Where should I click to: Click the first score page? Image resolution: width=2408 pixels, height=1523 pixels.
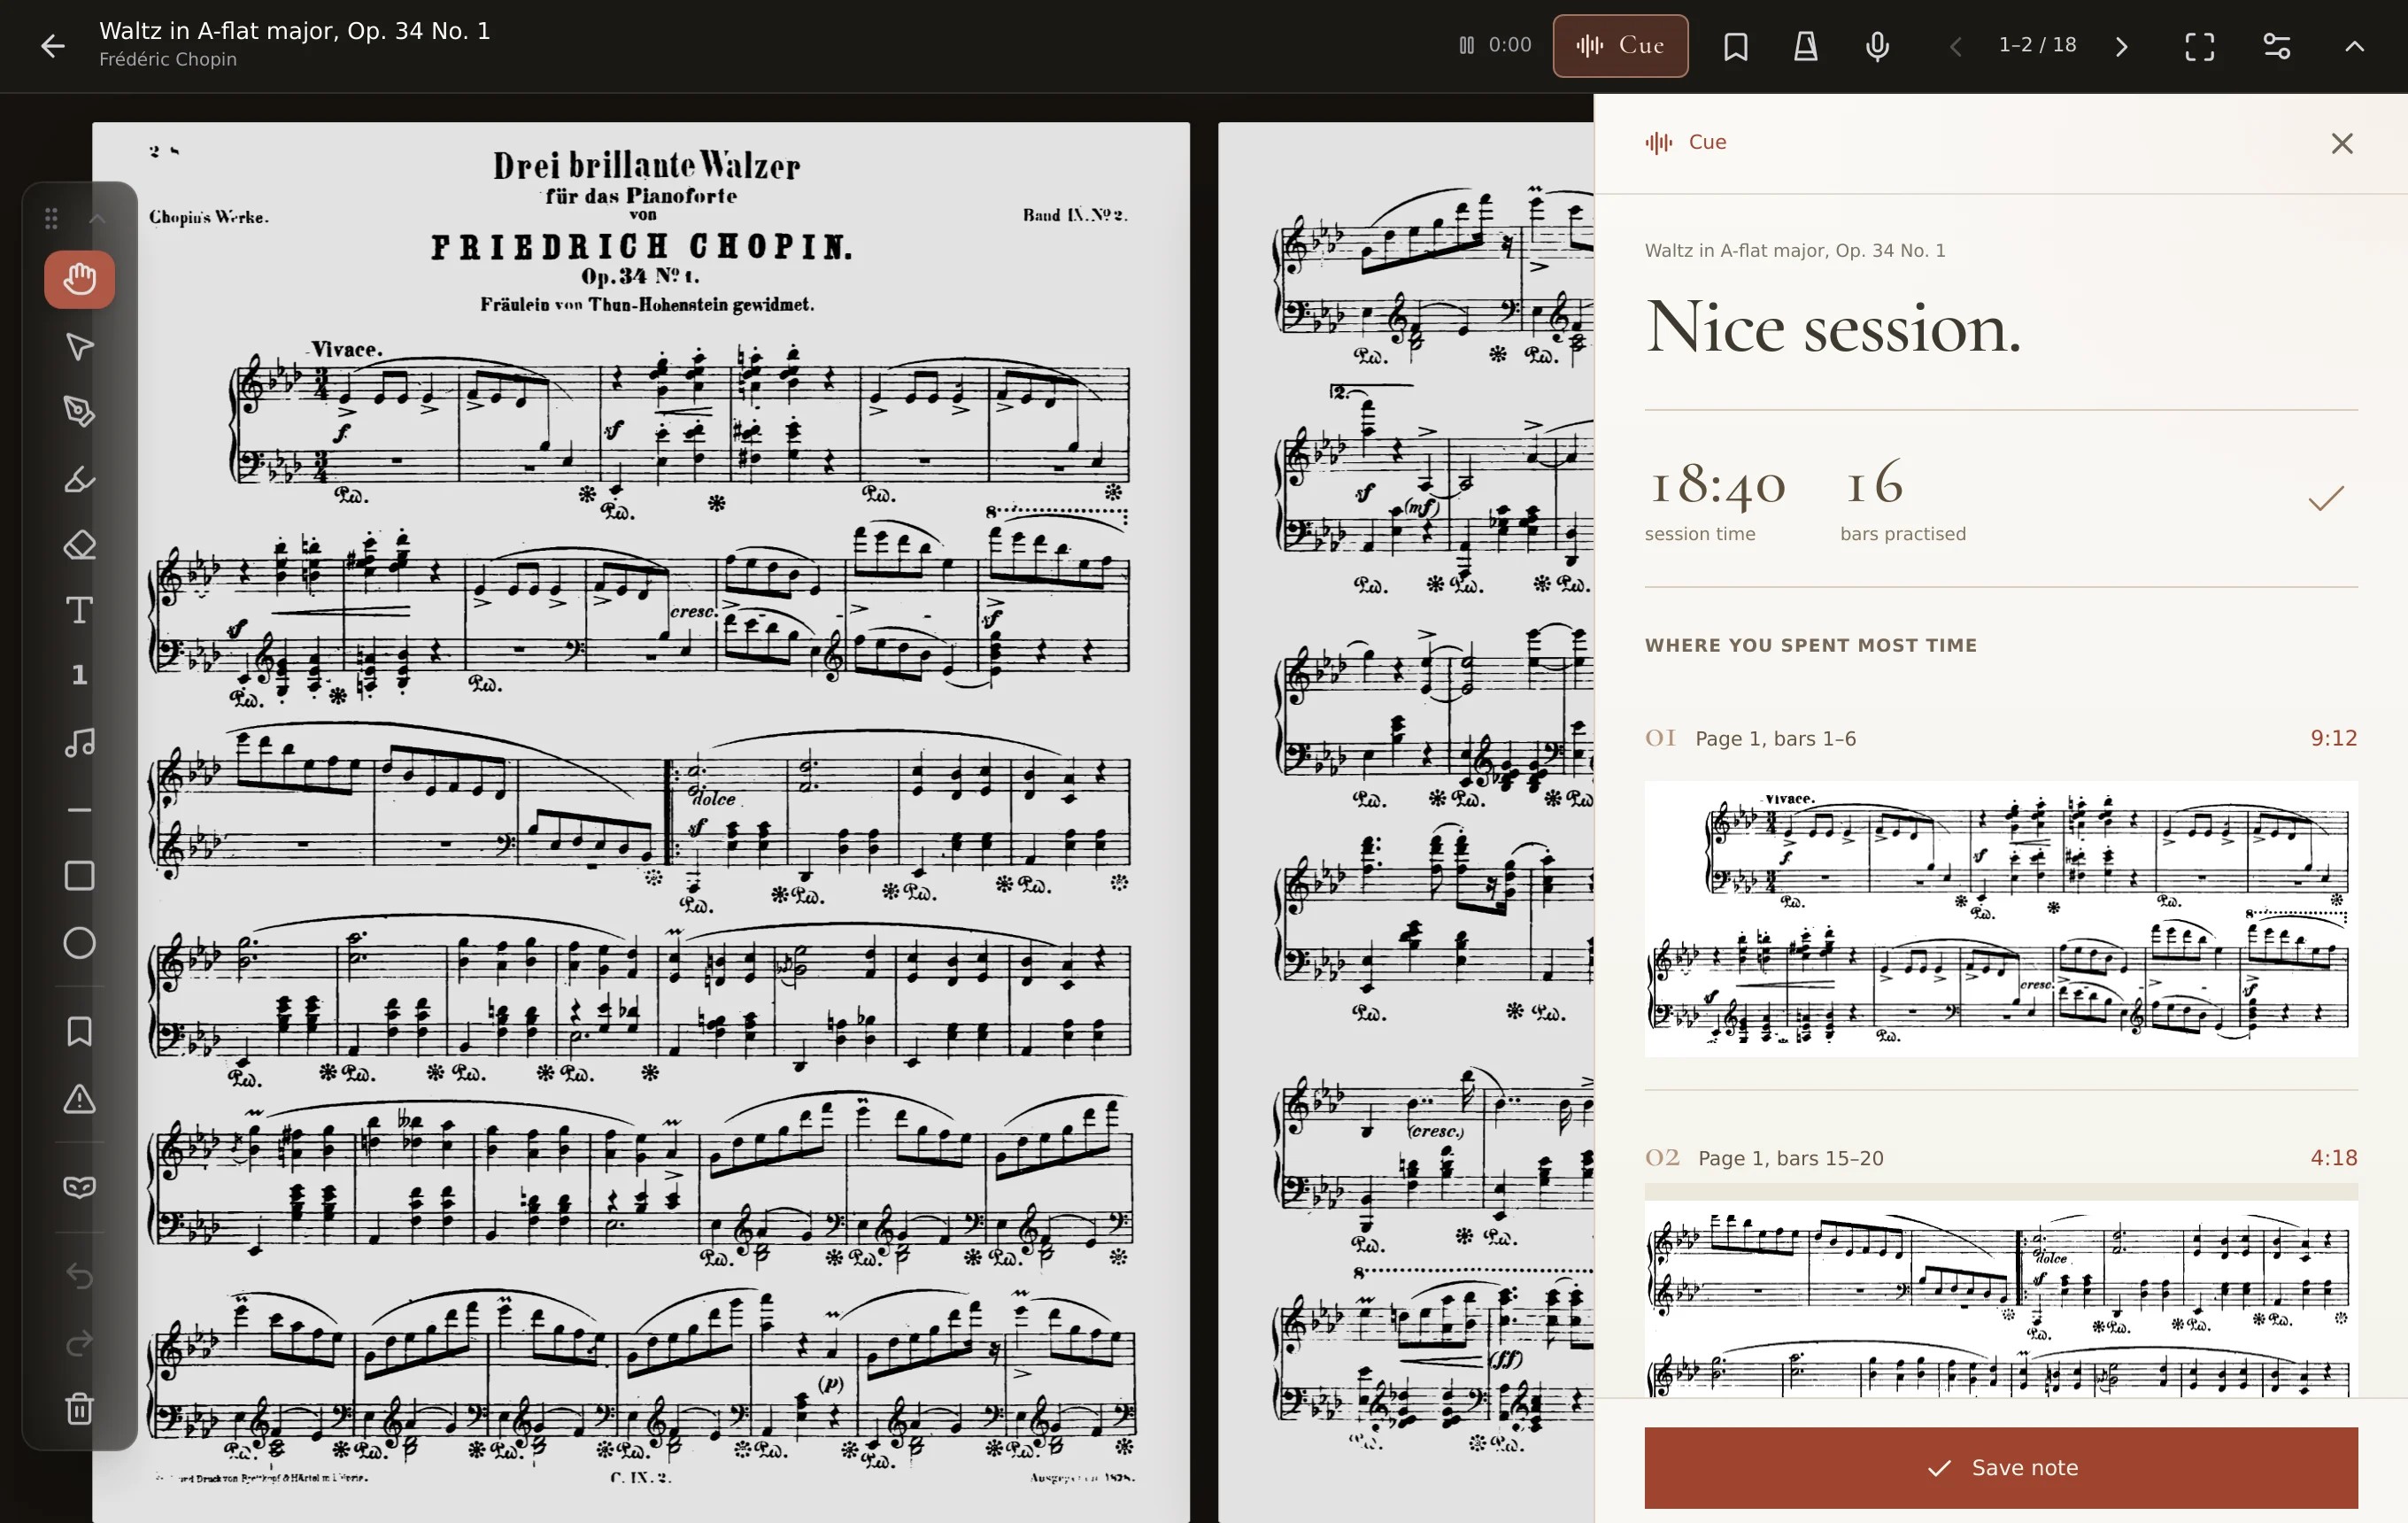tap(641, 822)
